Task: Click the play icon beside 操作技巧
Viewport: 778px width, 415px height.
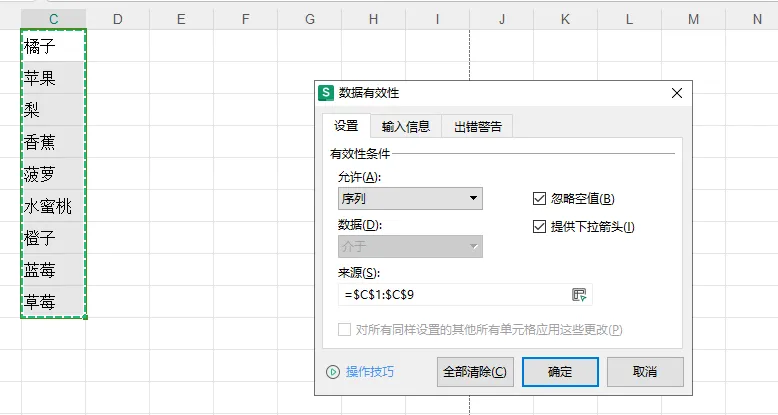Action: 333,372
